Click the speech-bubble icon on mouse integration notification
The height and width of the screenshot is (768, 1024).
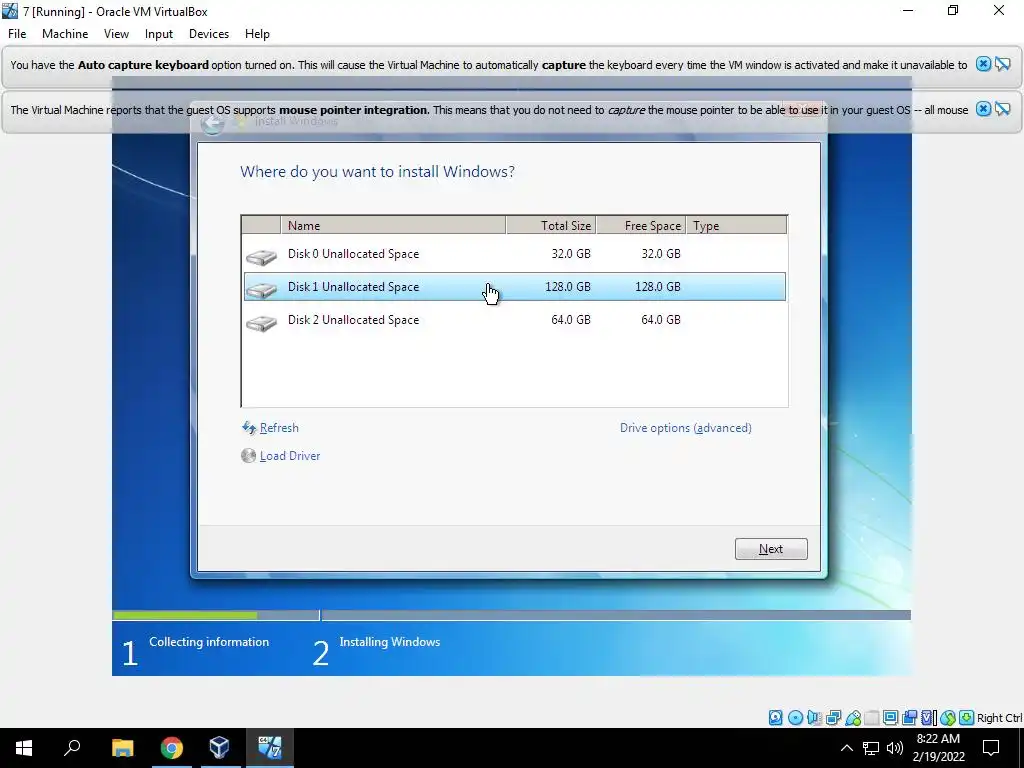[x=1002, y=109]
